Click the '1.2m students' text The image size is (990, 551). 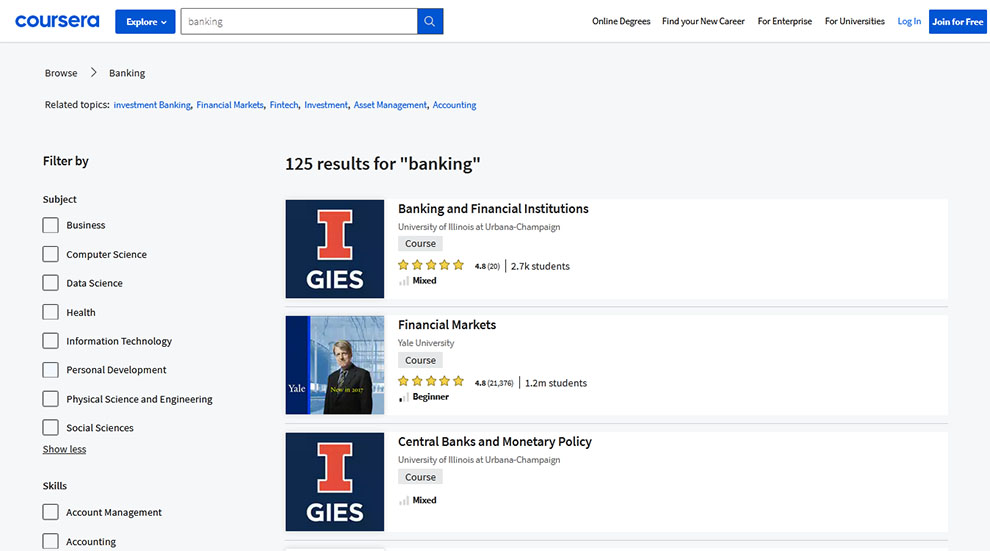point(556,383)
